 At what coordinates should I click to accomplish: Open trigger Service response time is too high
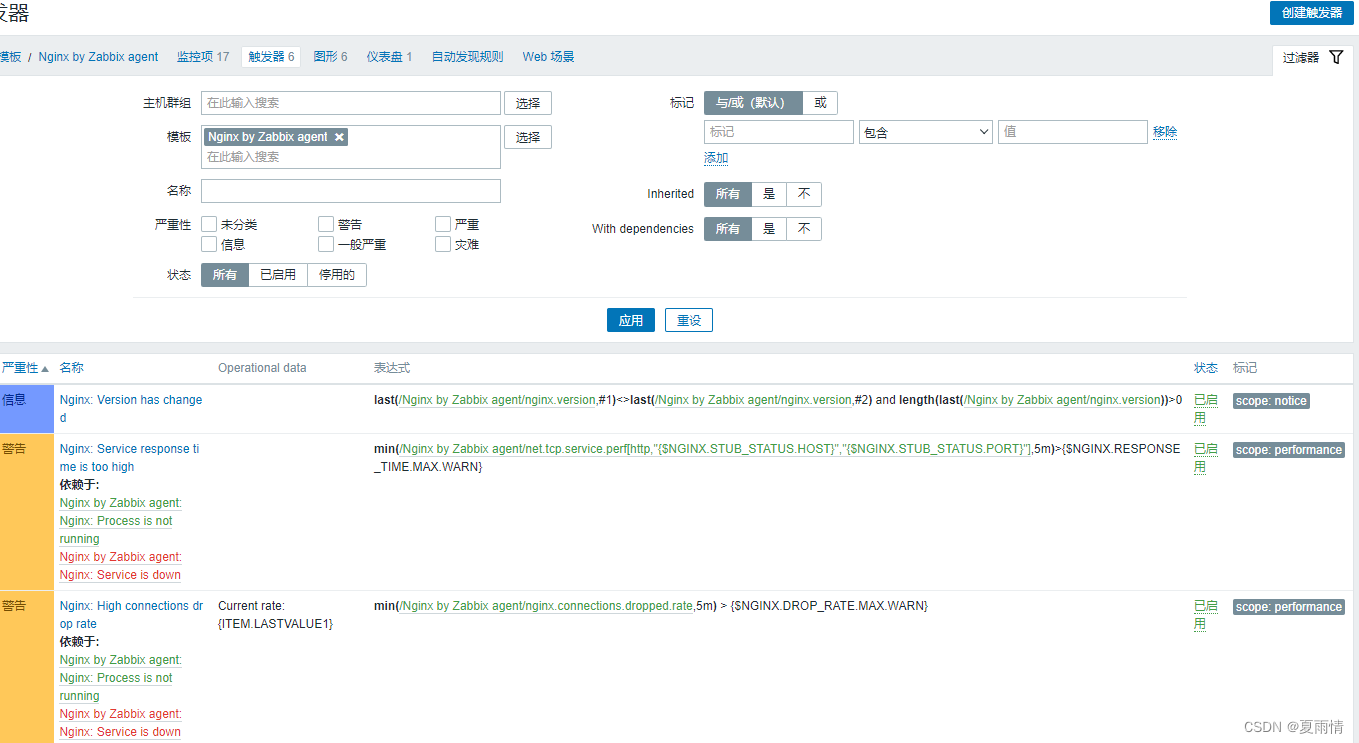(x=129, y=458)
